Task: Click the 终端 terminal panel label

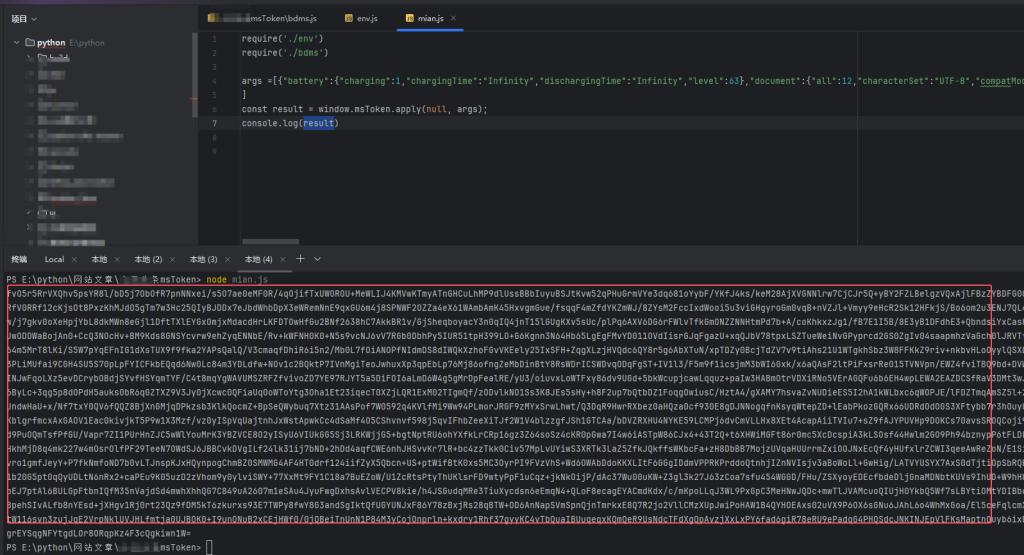Action: pyautogui.click(x=19, y=259)
